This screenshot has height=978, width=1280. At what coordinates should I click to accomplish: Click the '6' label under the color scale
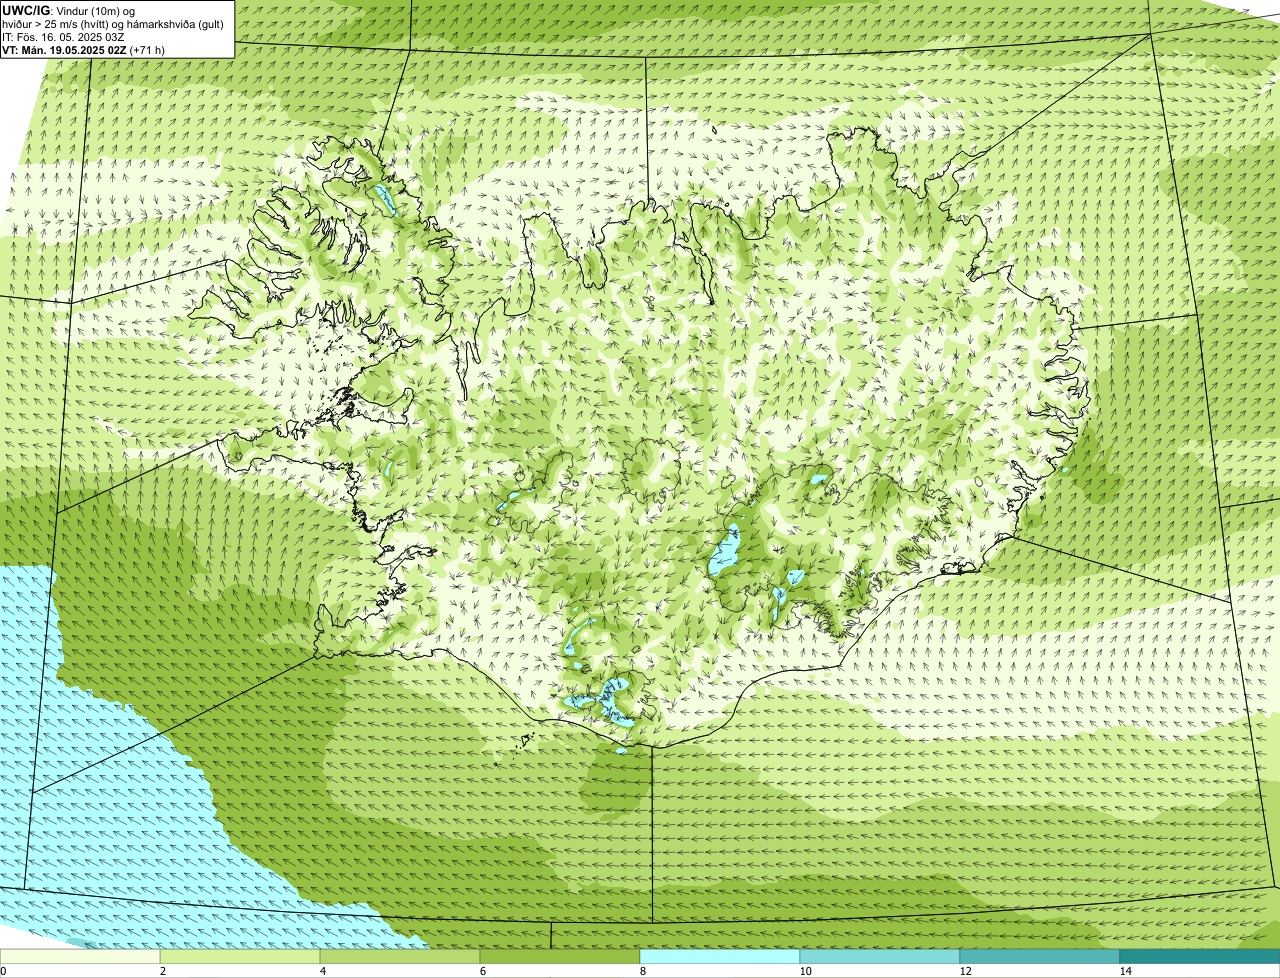[x=482, y=971]
